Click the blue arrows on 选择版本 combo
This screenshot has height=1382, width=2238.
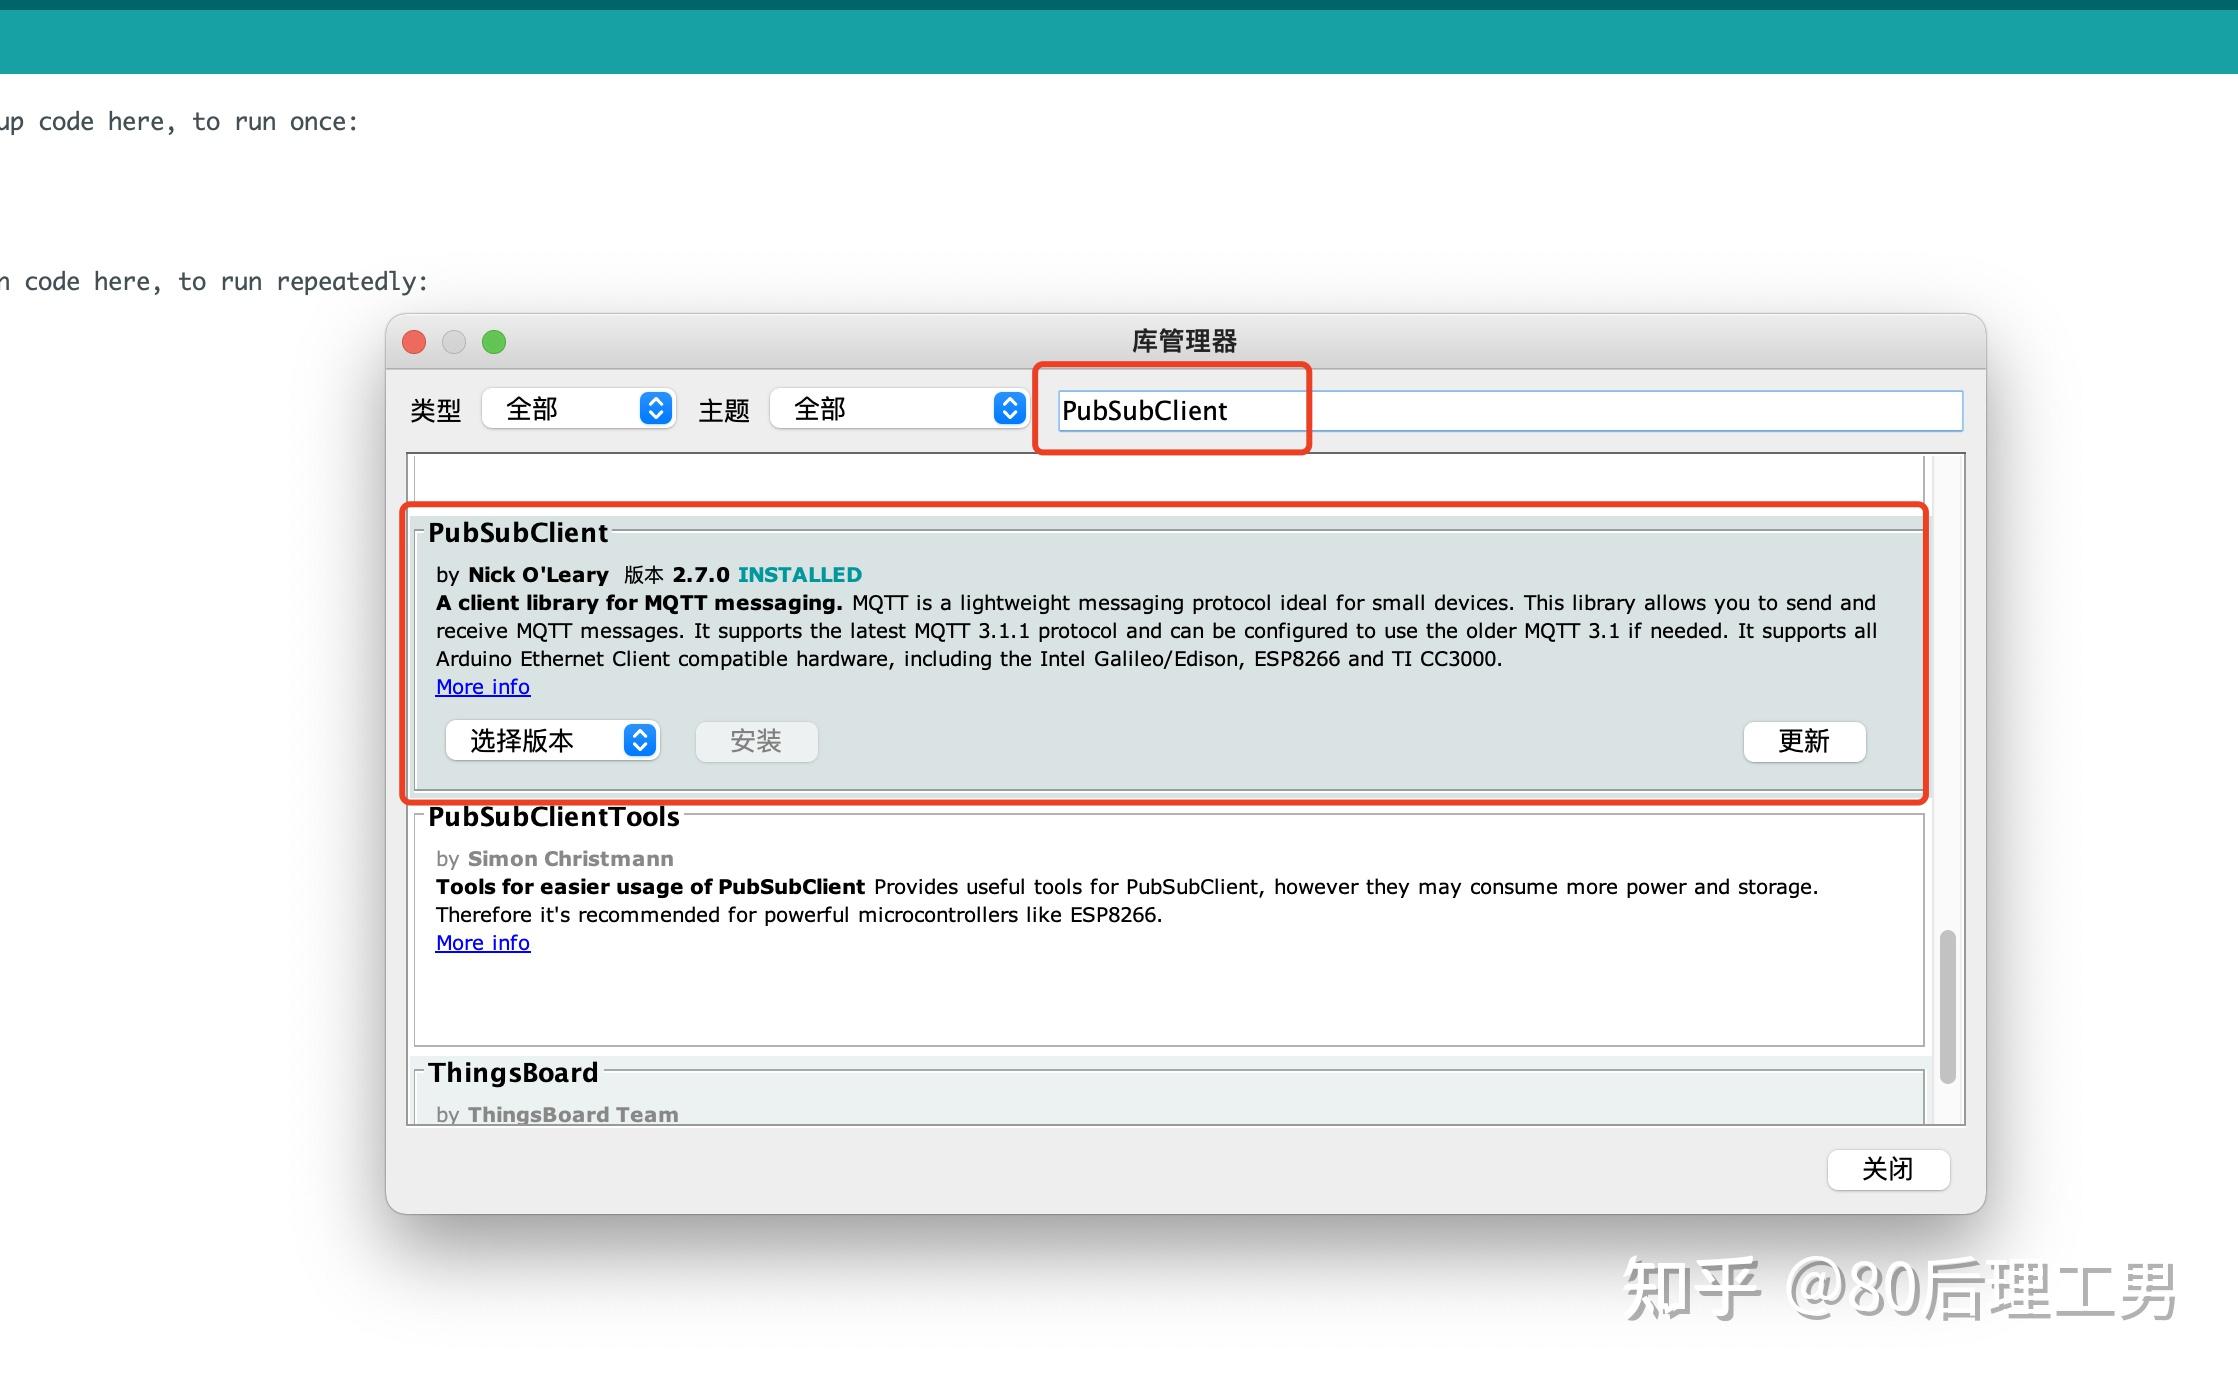639,741
